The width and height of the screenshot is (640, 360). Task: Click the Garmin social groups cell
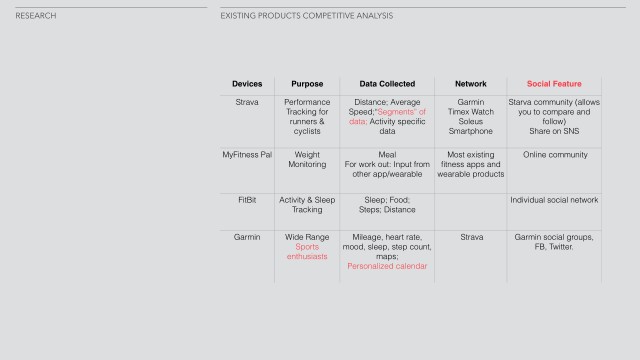[554, 242]
